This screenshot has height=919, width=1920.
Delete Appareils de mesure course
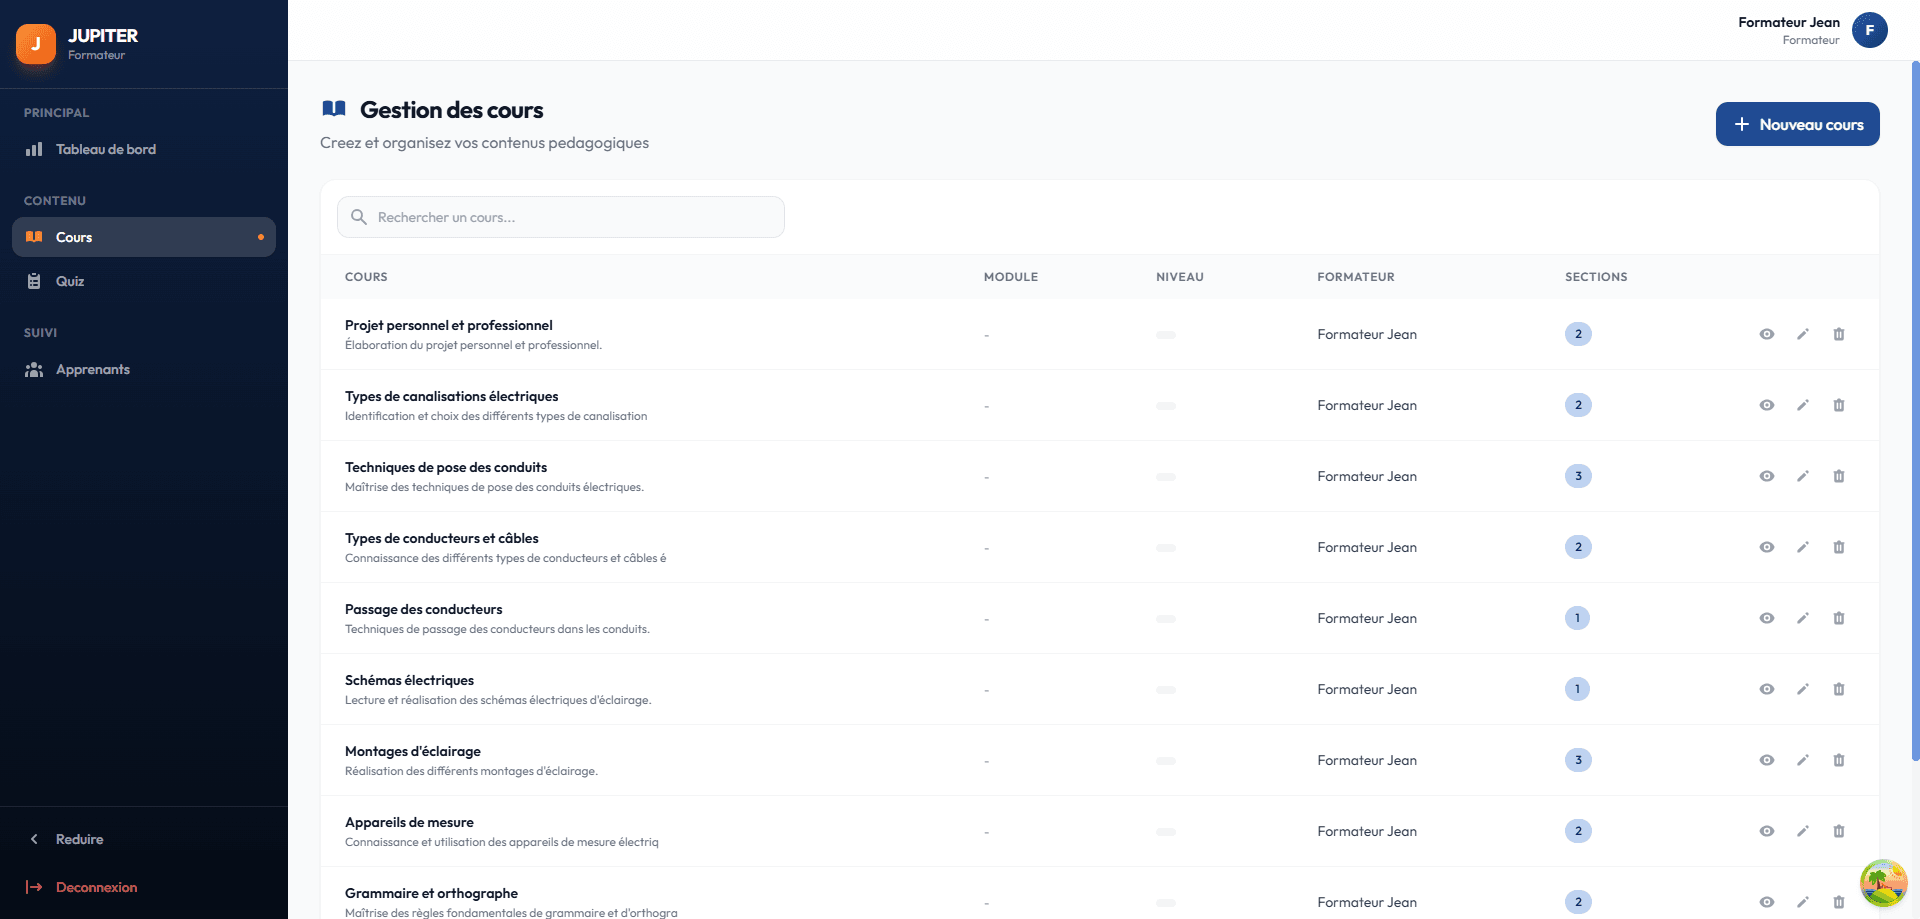click(x=1839, y=831)
